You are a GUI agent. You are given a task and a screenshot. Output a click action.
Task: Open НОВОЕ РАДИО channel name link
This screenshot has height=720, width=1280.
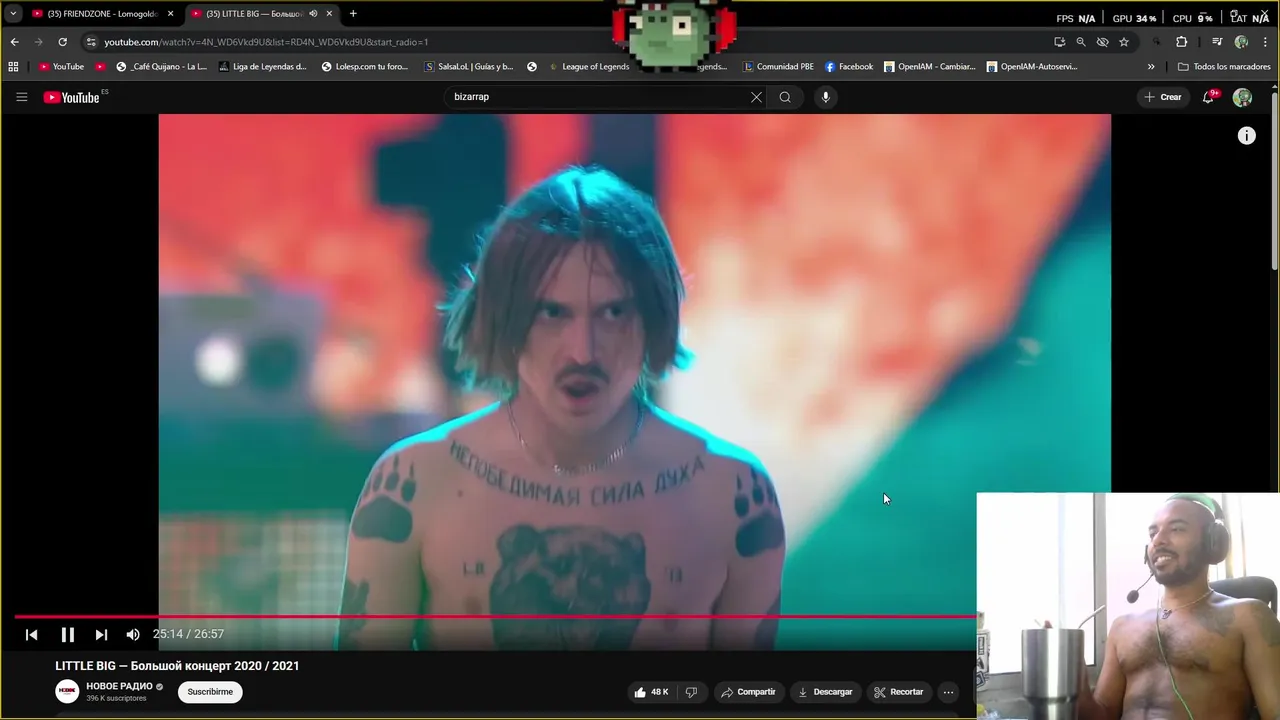[119, 686]
